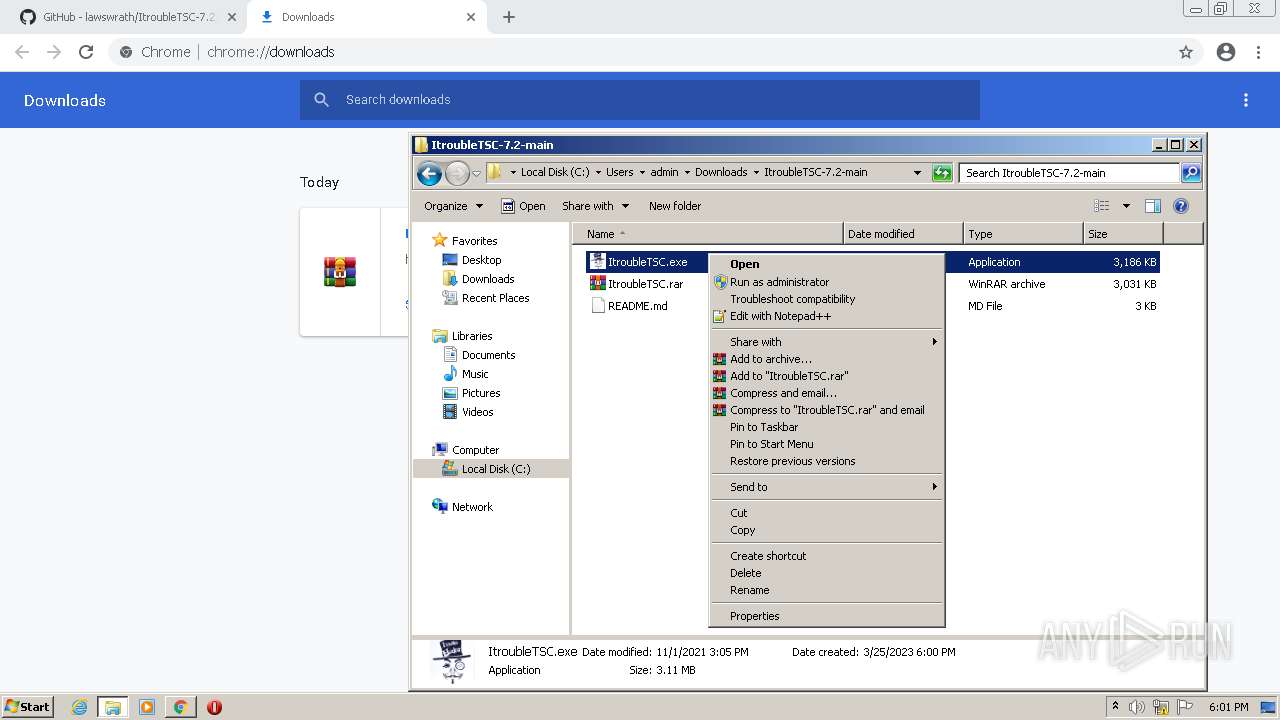Toggle the preview pane icon
This screenshot has height=720, width=1280.
tap(1153, 206)
